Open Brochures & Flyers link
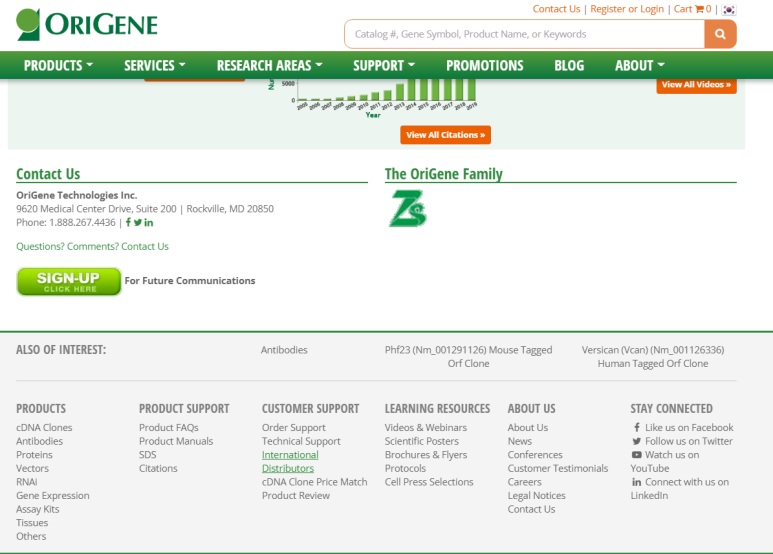This screenshot has width=773, height=554. 426,454
